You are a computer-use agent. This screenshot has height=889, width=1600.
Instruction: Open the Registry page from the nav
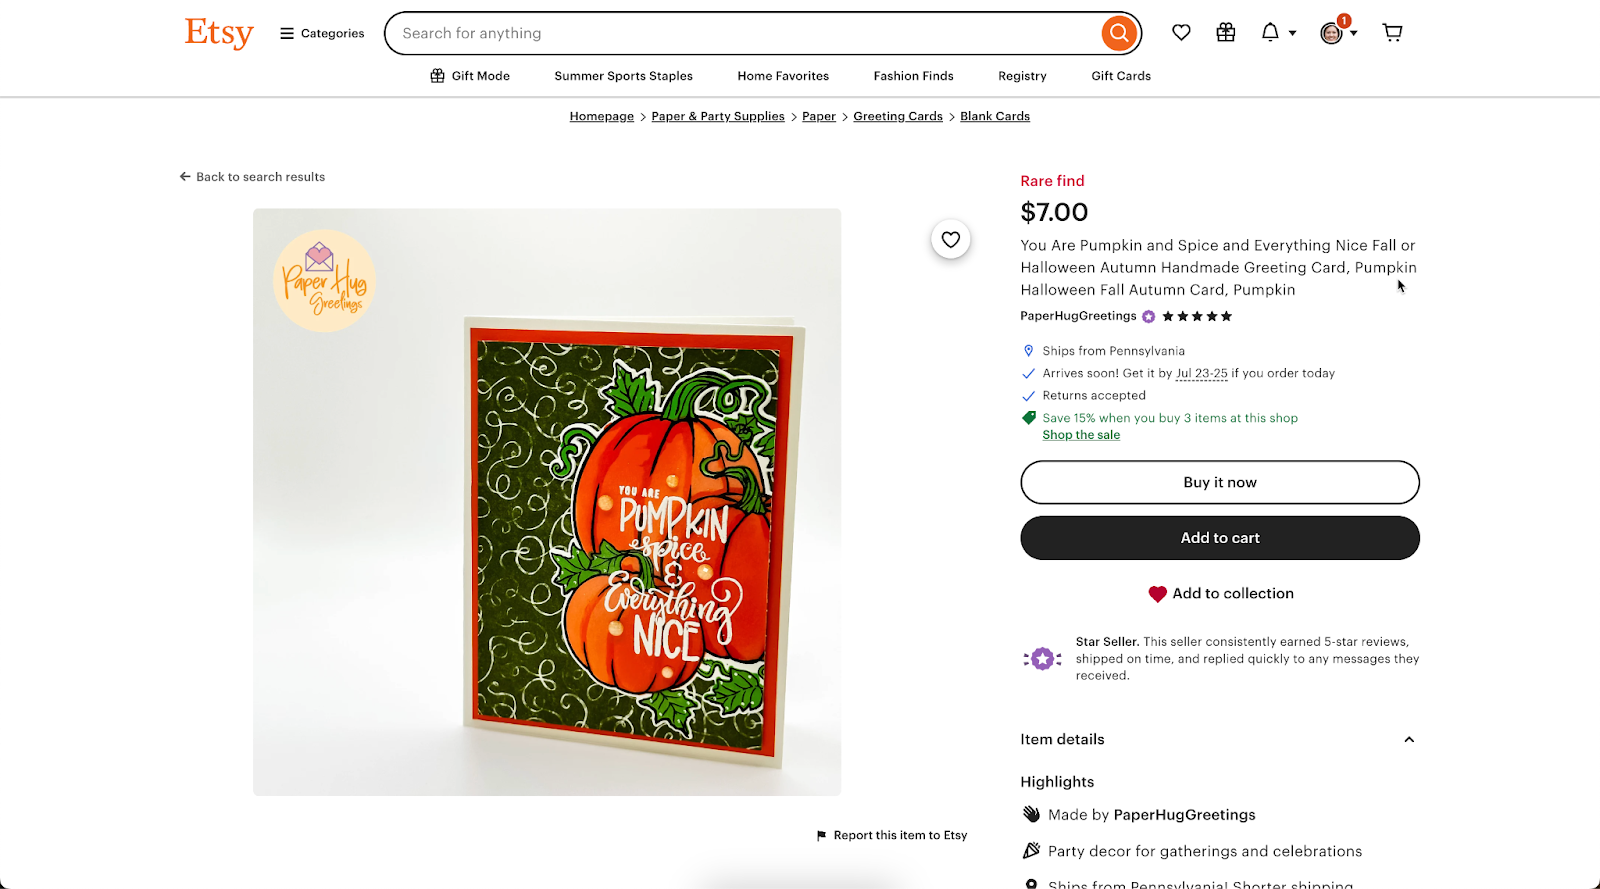pos(1021,75)
